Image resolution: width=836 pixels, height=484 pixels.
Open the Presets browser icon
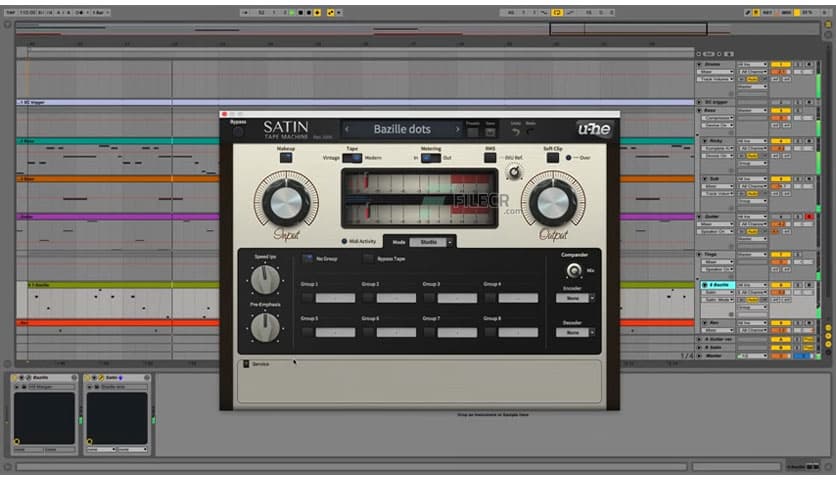pyautogui.click(x=473, y=131)
